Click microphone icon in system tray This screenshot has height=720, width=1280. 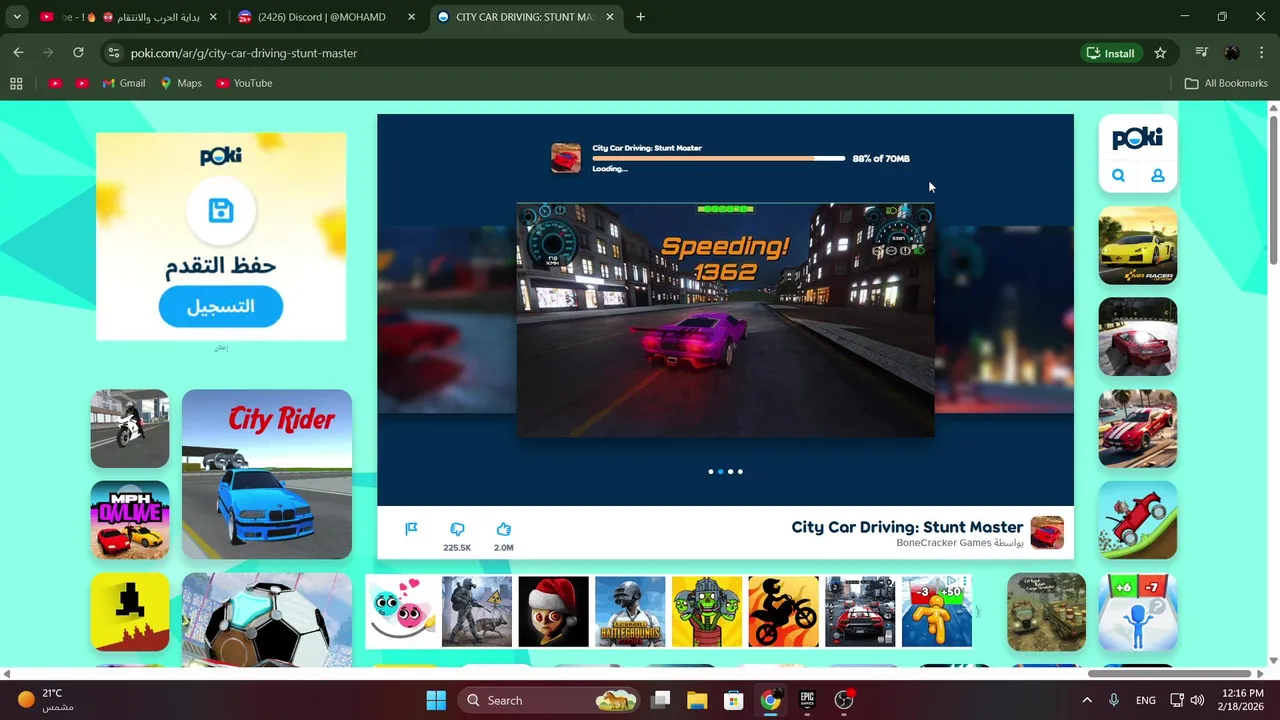(1114, 700)
